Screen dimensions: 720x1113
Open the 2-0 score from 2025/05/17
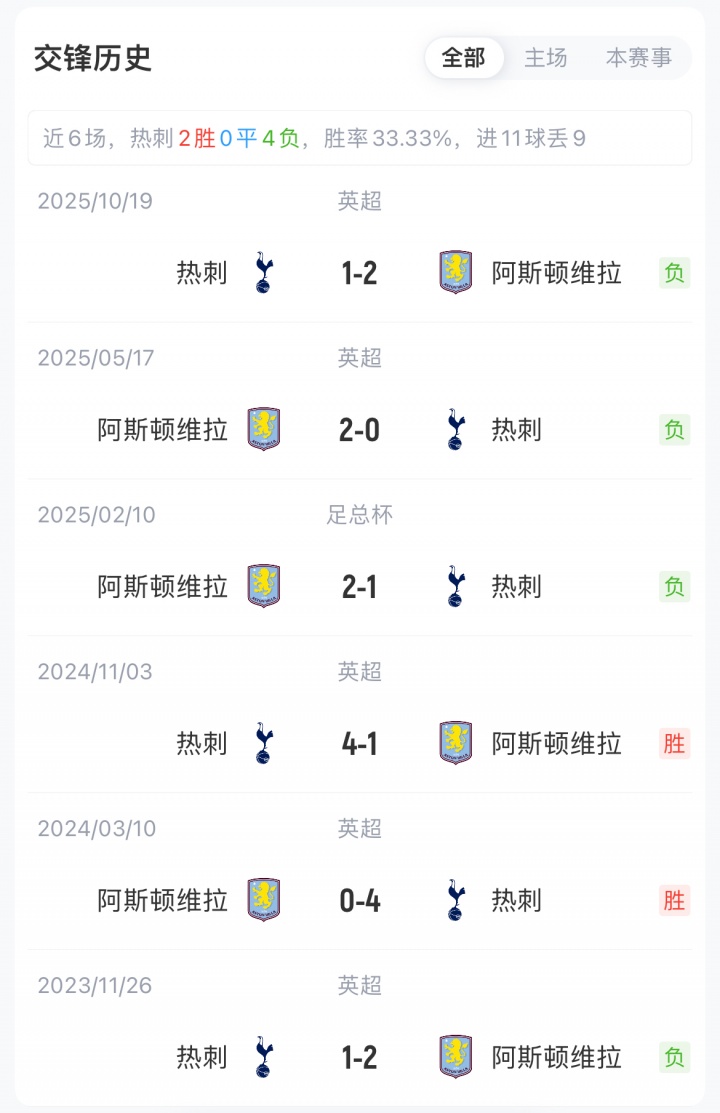coord(359,430)
